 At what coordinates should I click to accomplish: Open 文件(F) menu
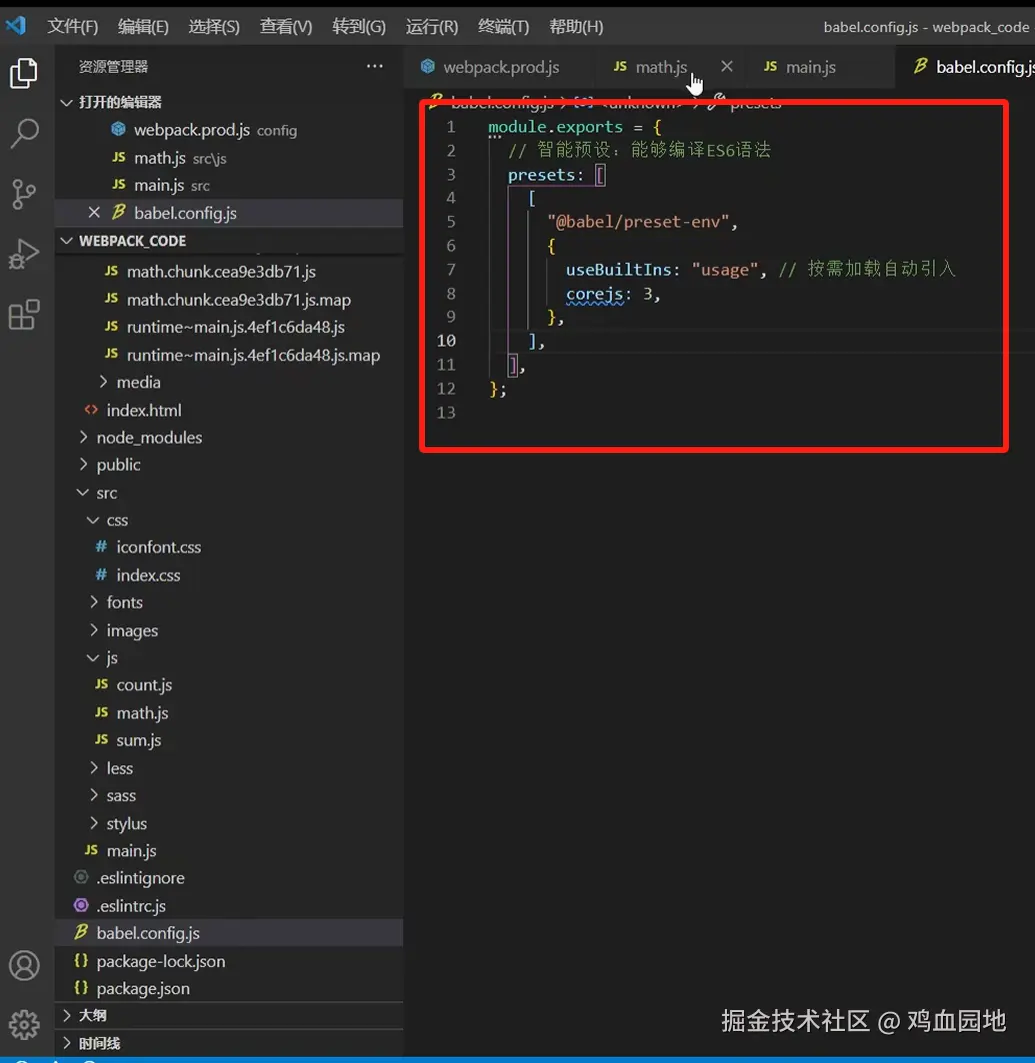(73, 26)
